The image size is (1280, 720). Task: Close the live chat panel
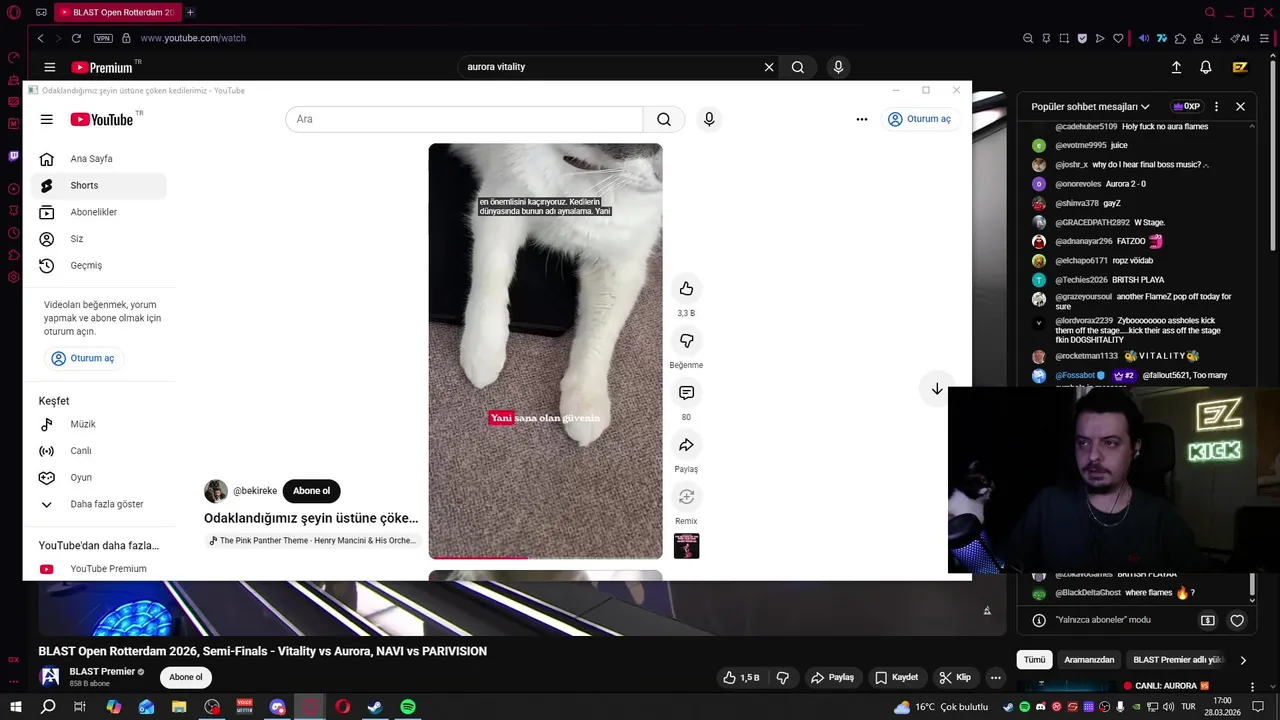(x=1240, y=106)
